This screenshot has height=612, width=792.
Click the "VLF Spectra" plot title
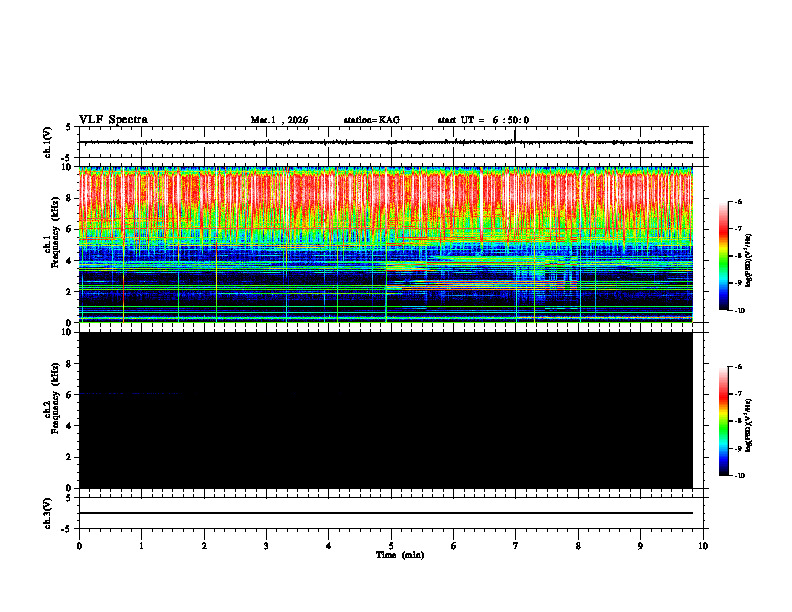coord(114,120)
